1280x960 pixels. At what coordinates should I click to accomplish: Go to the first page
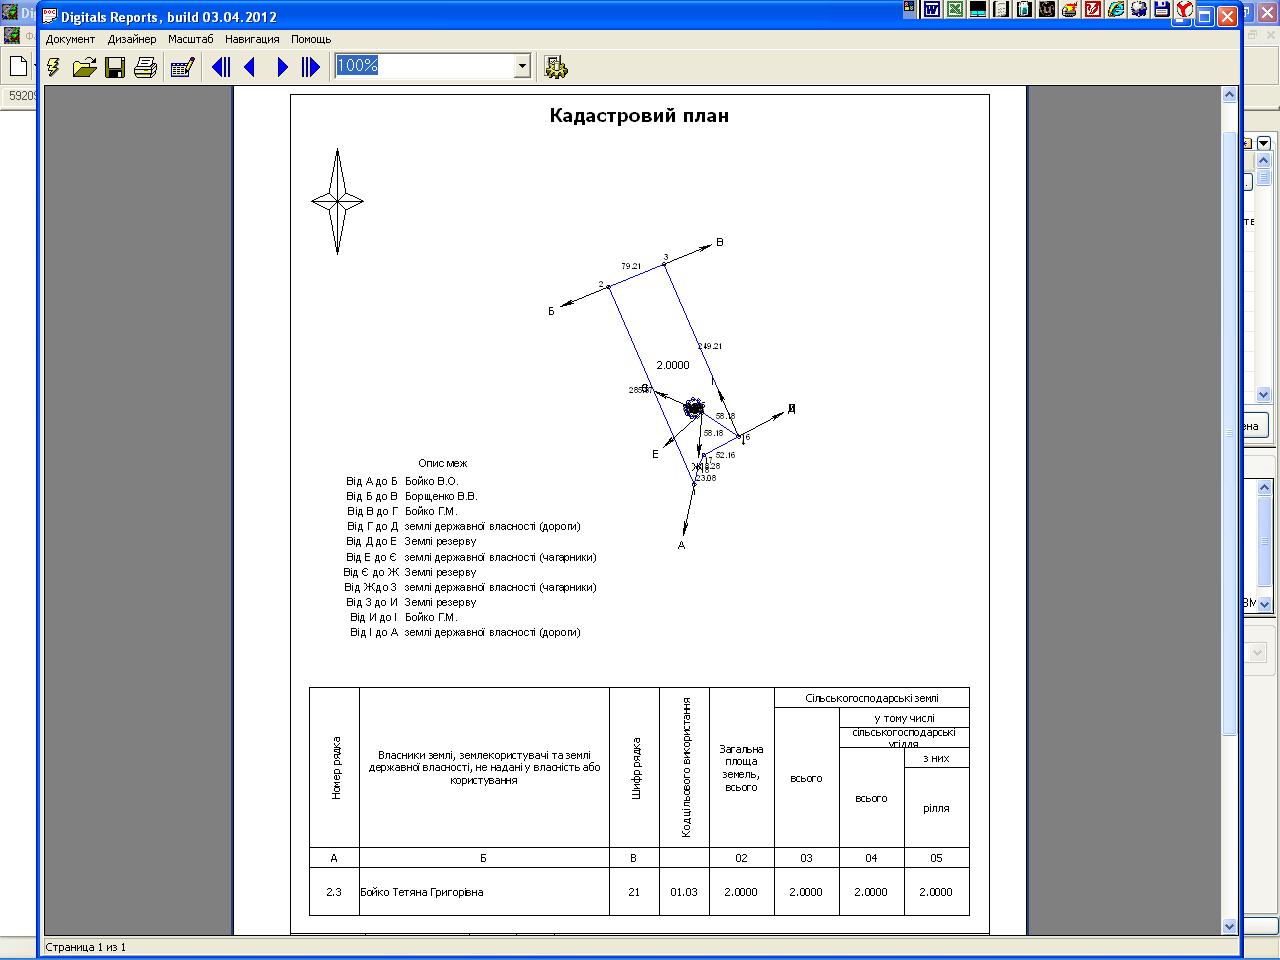click(221, 67)
